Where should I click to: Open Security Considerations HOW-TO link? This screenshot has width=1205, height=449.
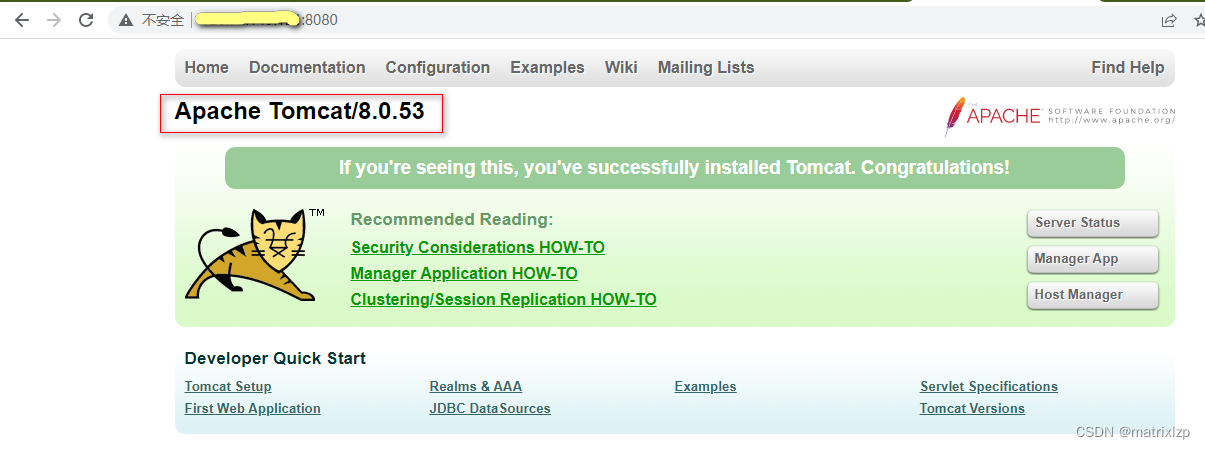coord(478,247)
